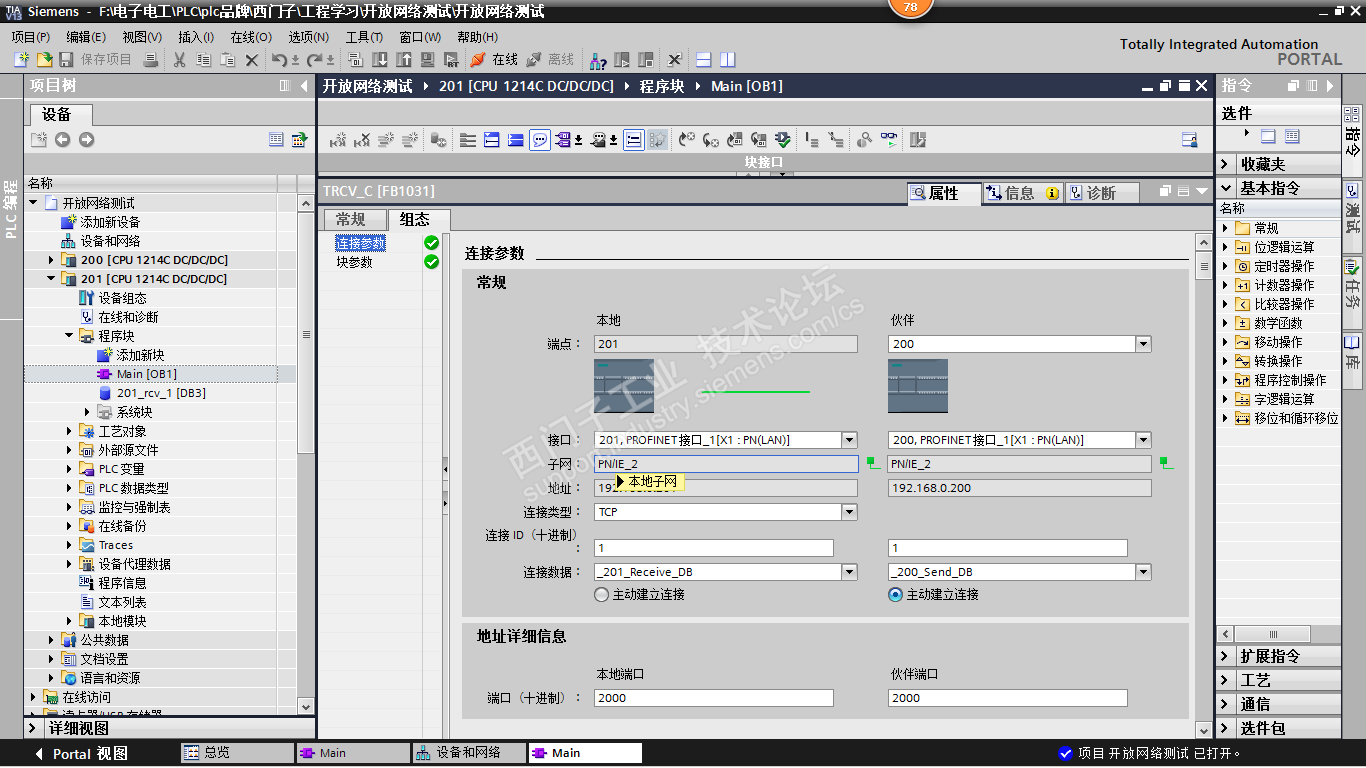
Task: Expand the 收藏夹 section in instructions panel
Action: point(1226,164)
